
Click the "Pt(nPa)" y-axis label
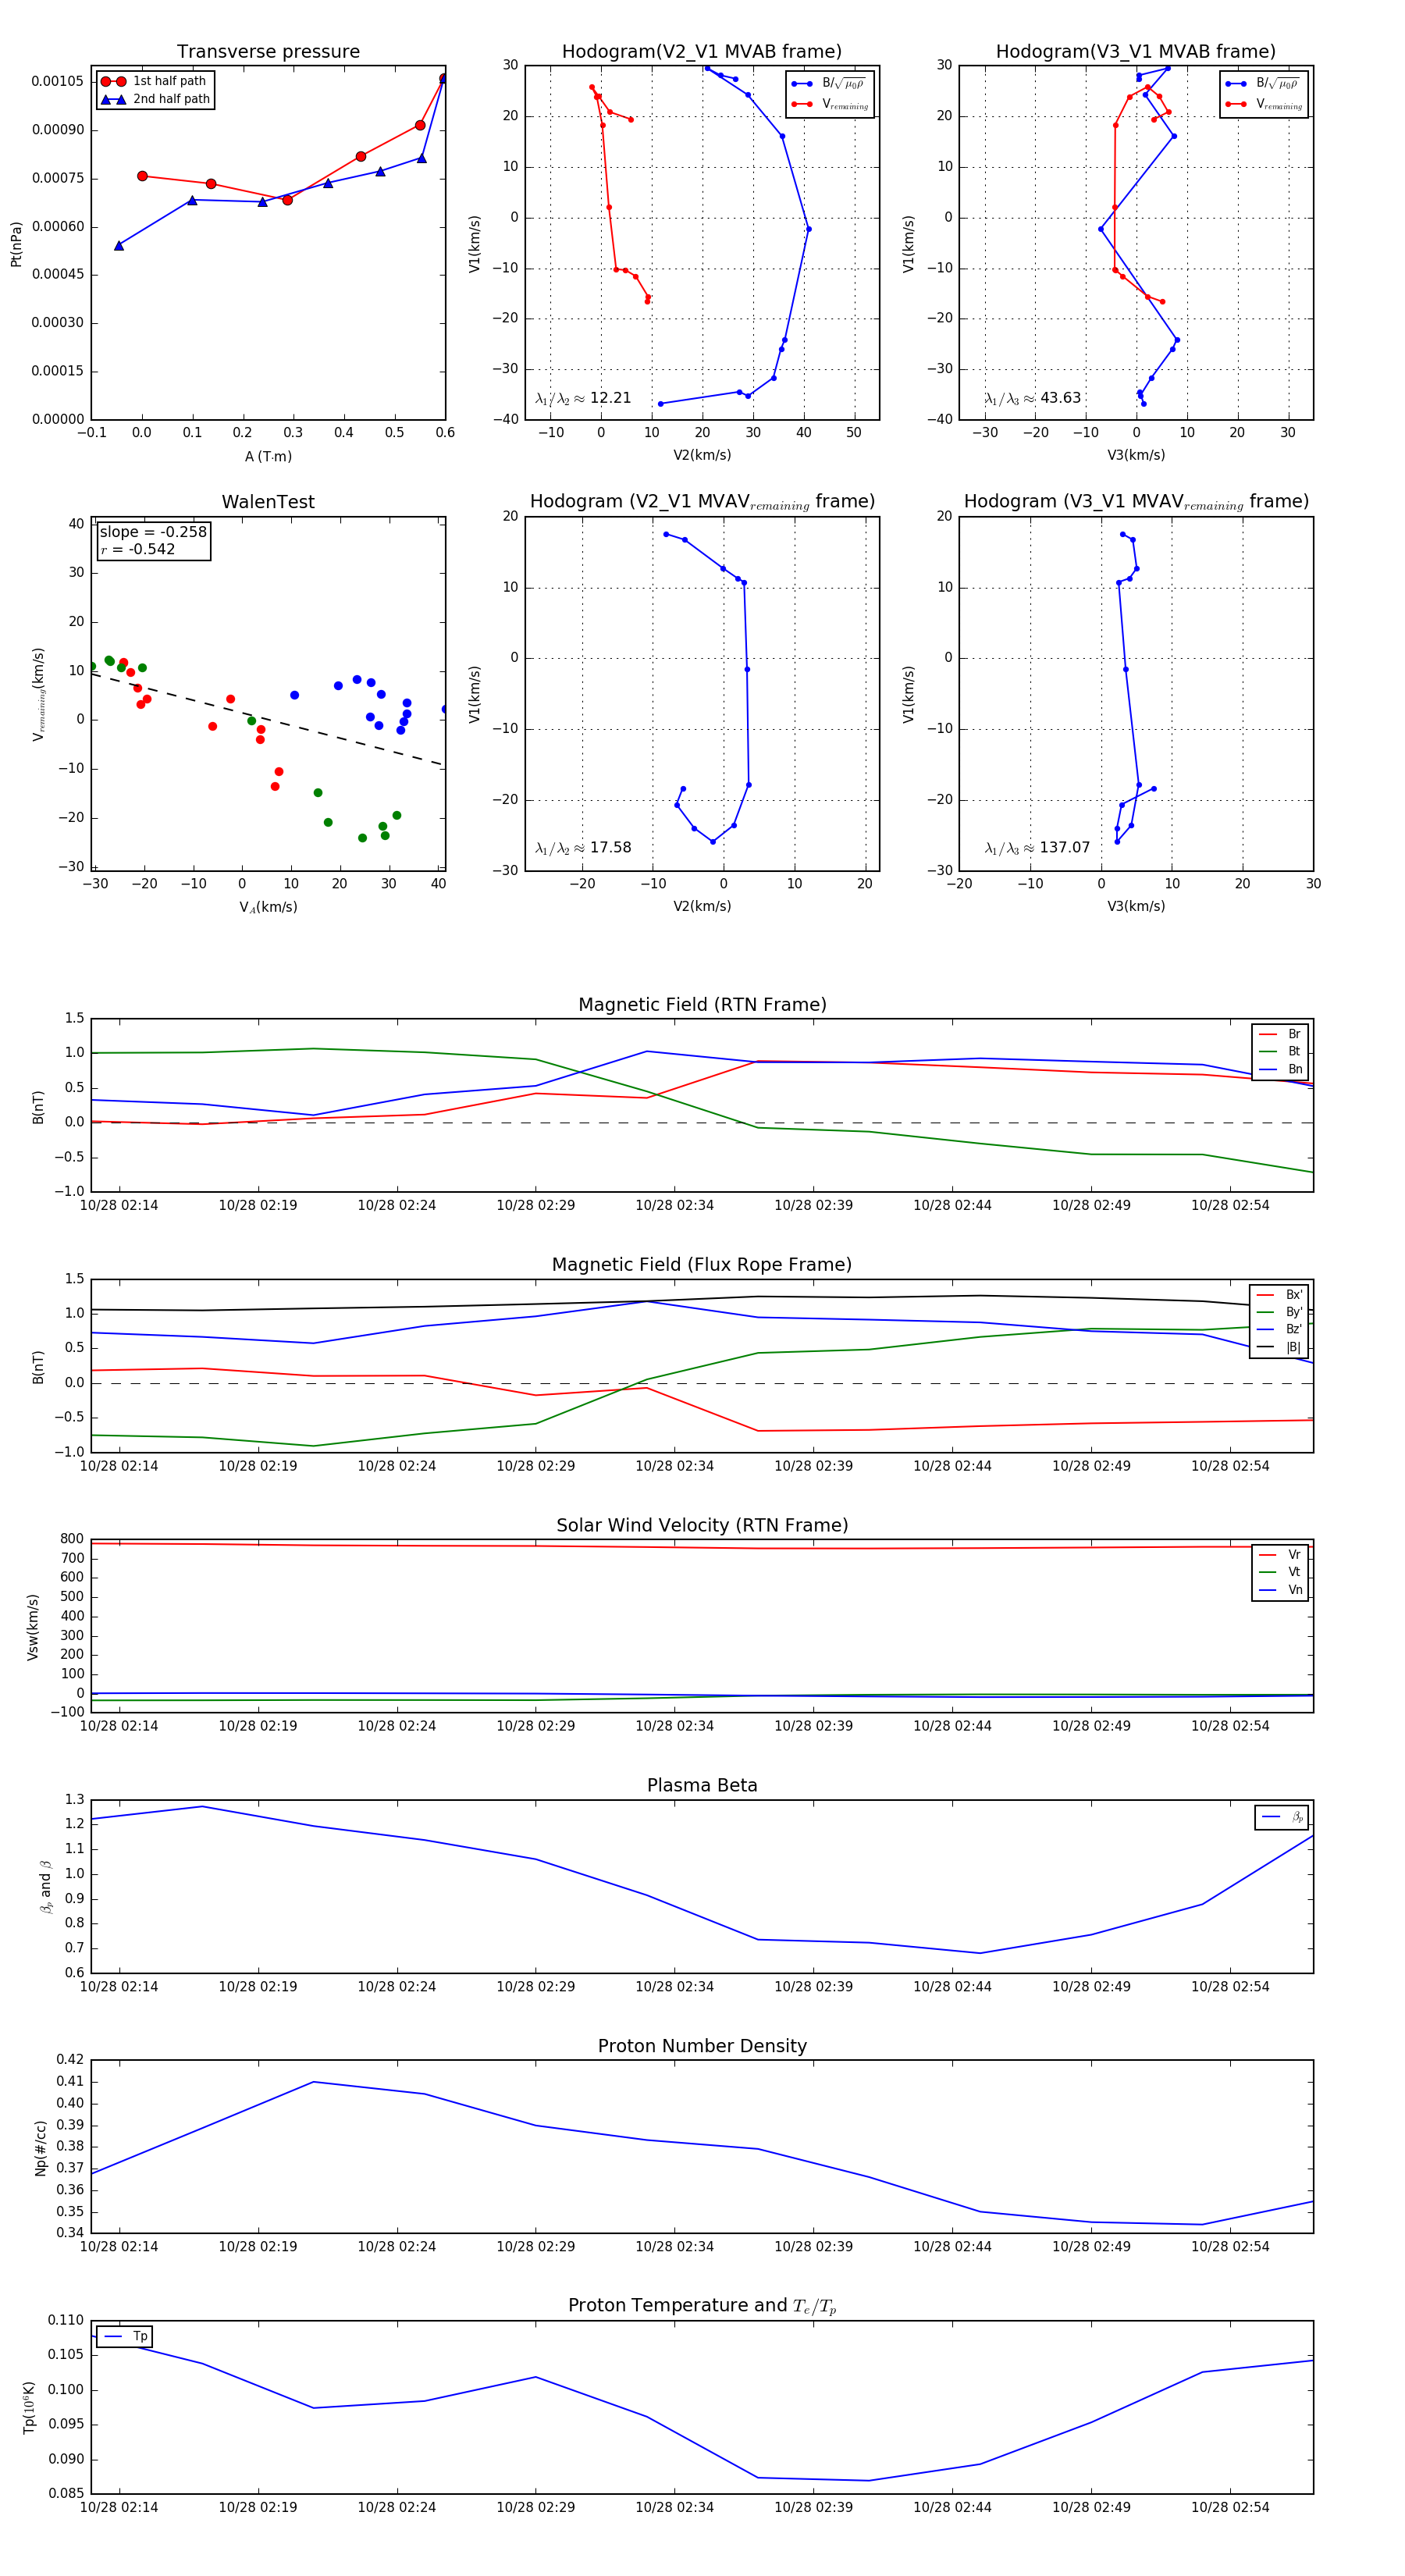16,244
